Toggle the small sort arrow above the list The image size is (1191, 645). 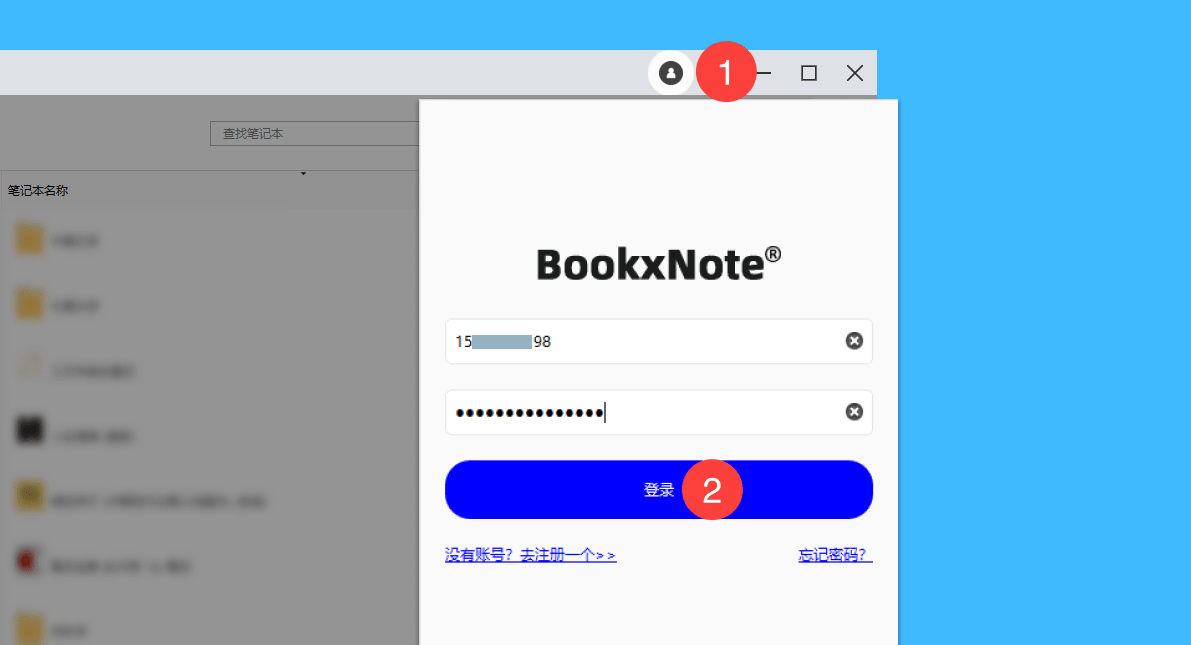point(303,174)
